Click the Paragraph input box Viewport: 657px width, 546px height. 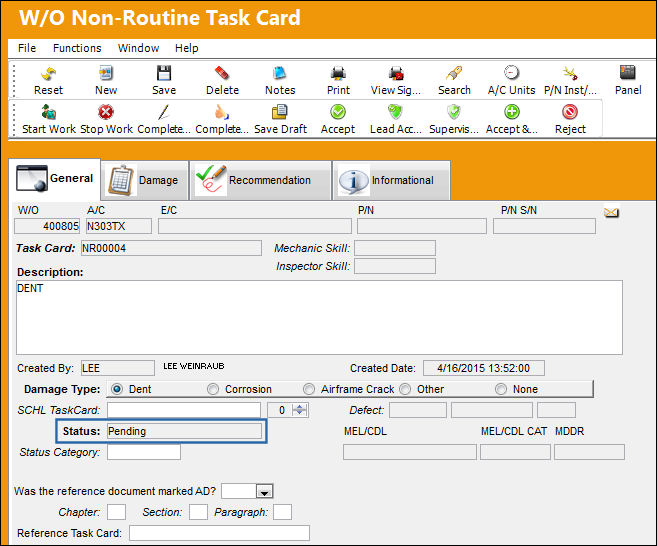click(282, 512)
